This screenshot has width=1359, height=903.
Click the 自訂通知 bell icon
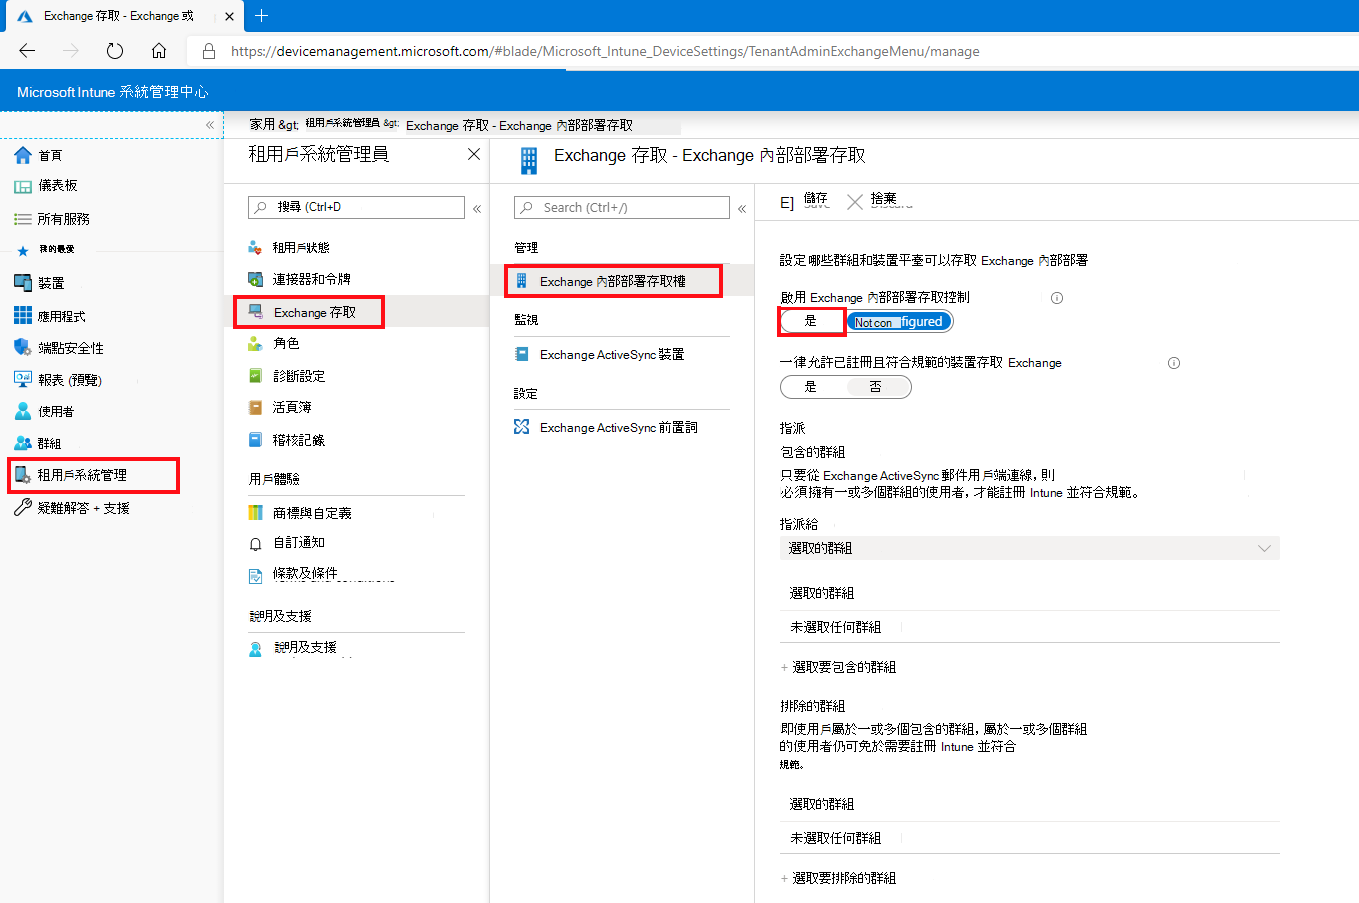point(255,543)
